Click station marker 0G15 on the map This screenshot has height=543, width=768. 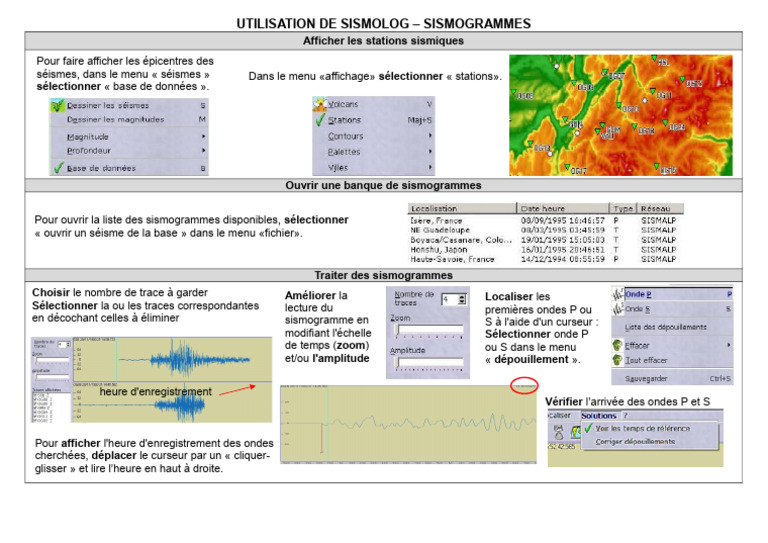coord(657,166)
